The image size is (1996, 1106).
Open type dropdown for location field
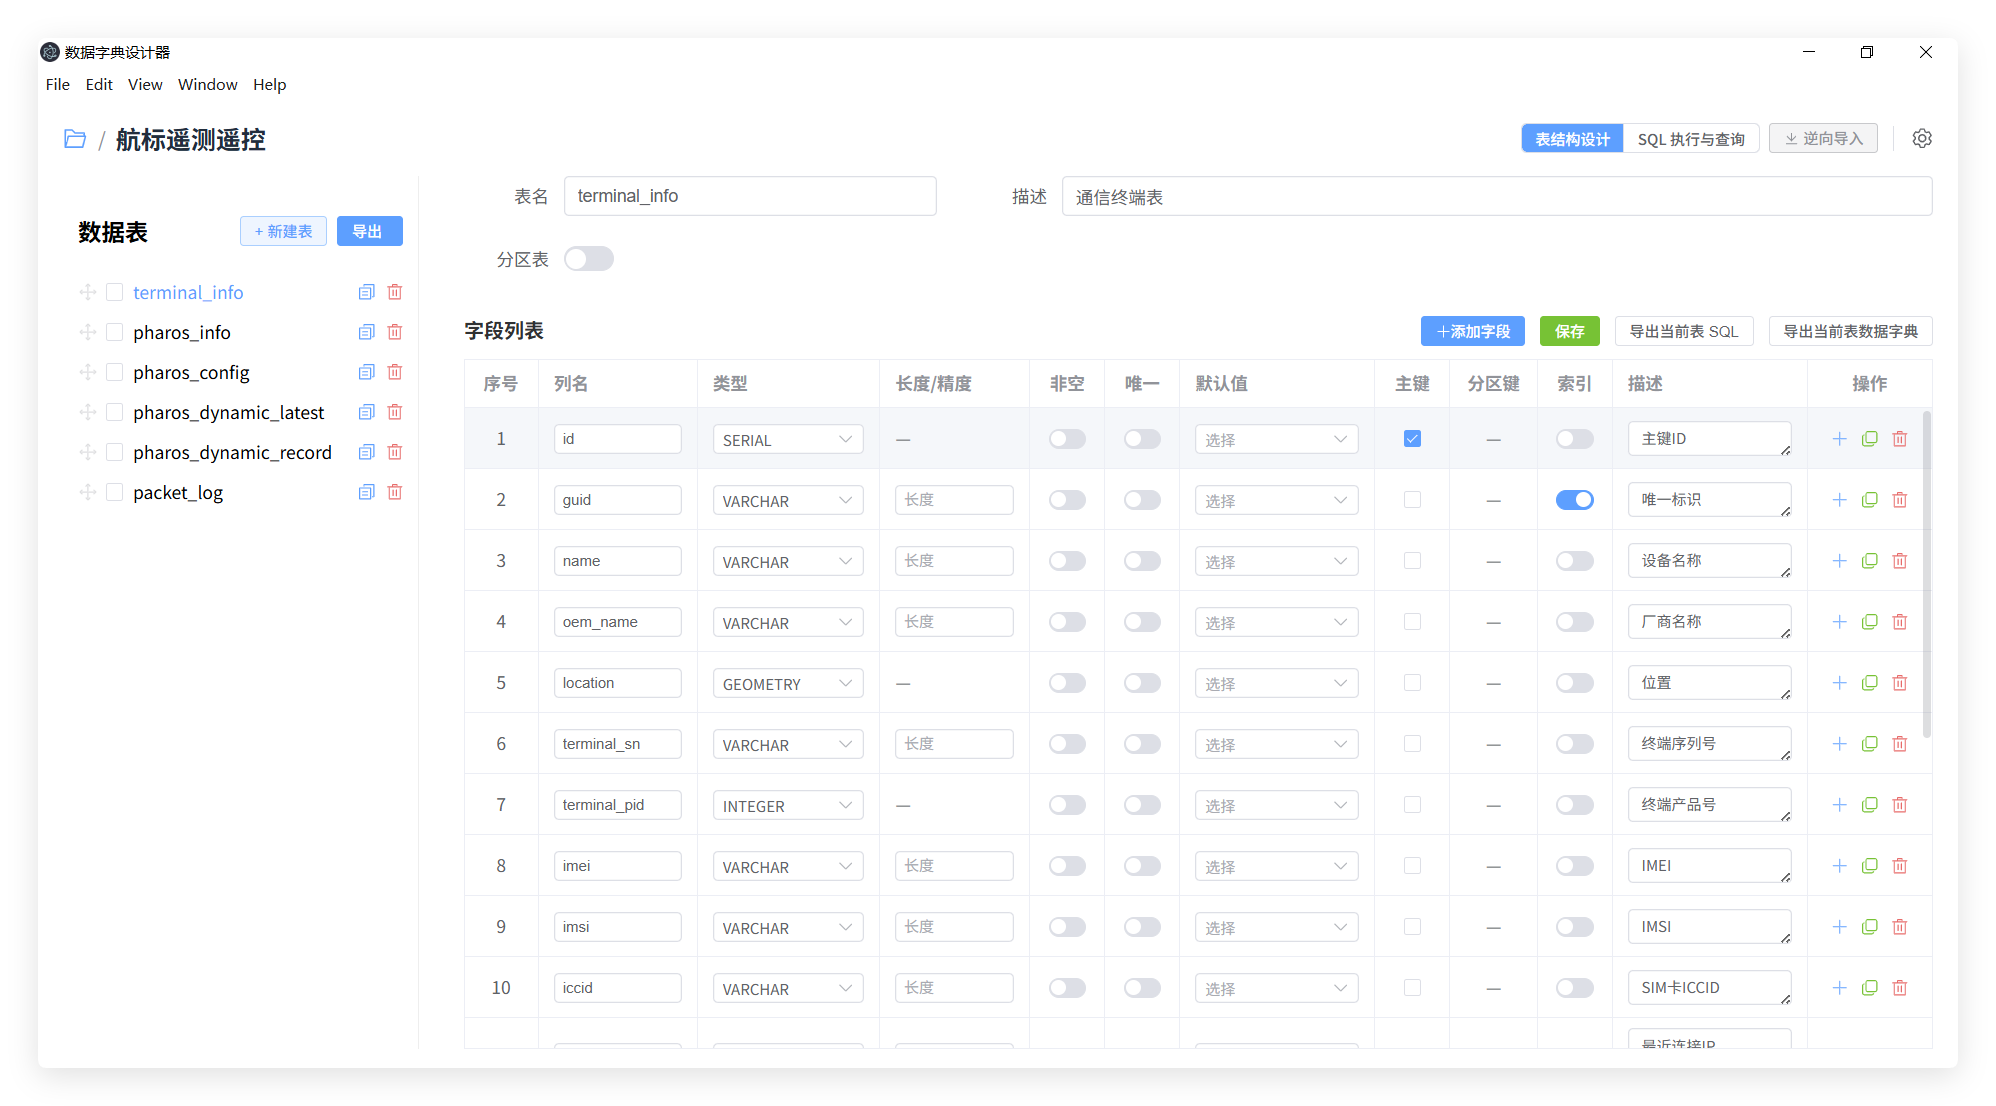point(787,684)
